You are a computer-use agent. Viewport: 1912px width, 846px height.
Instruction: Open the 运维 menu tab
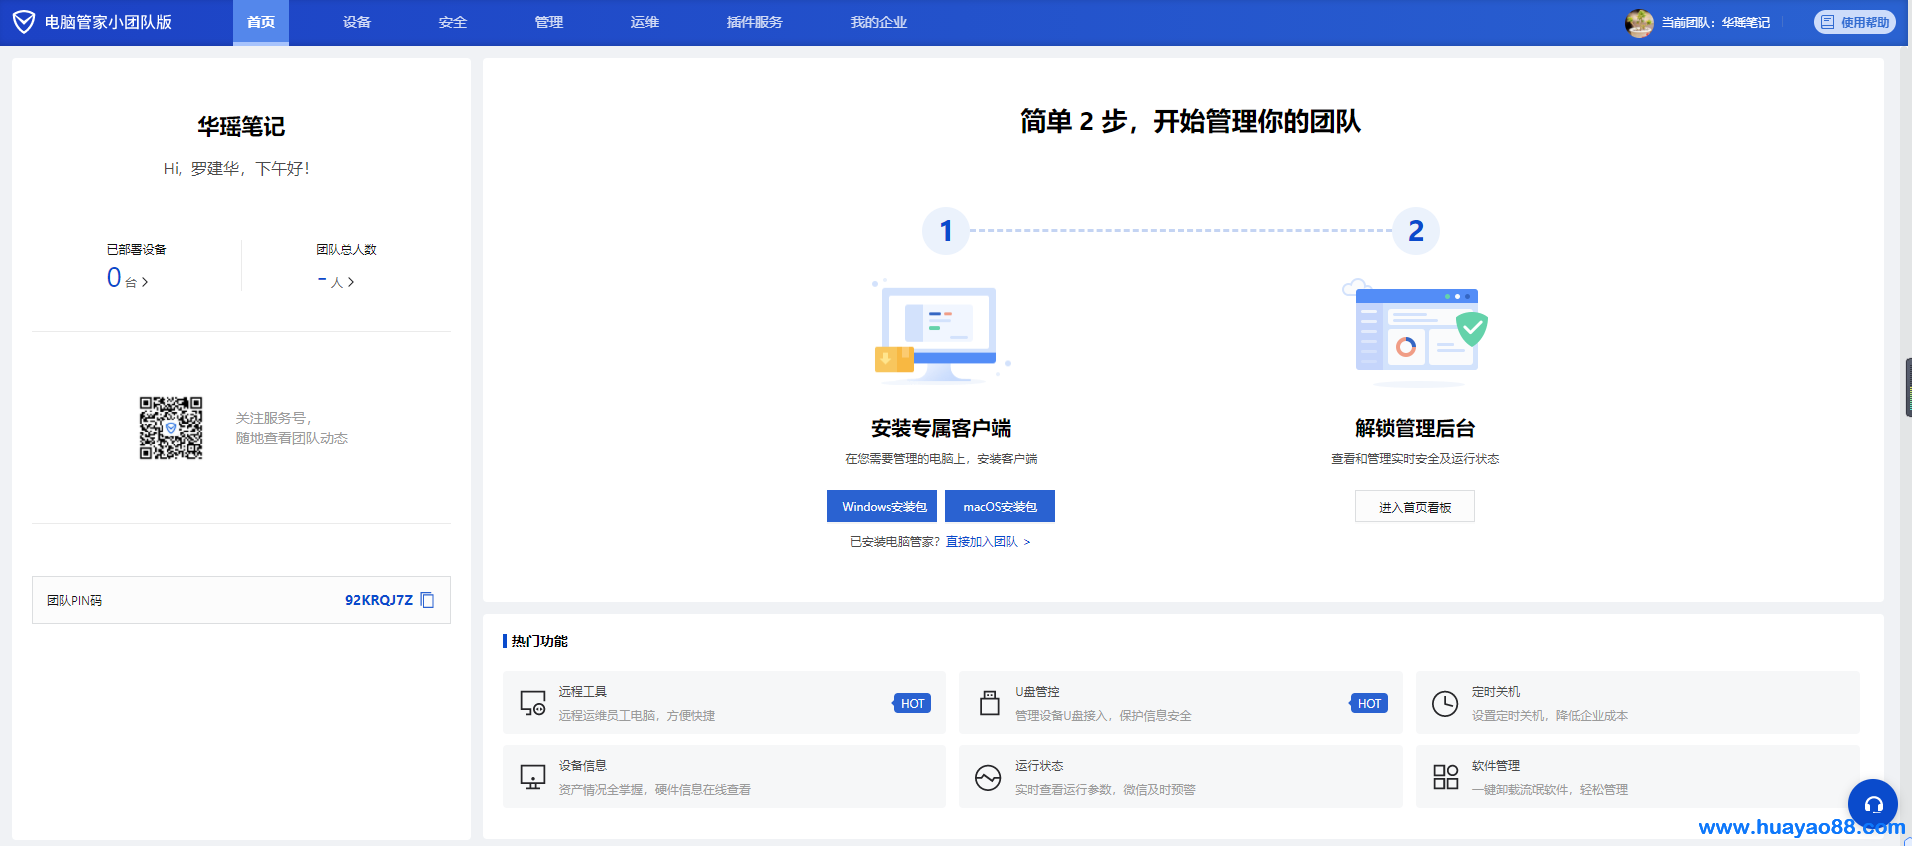(645, 22)
